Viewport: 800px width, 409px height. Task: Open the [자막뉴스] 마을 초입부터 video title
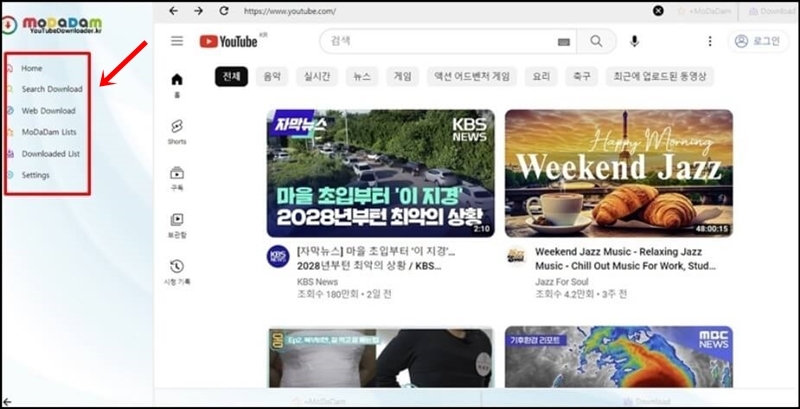pyautogui.click(x=376, y=259)
